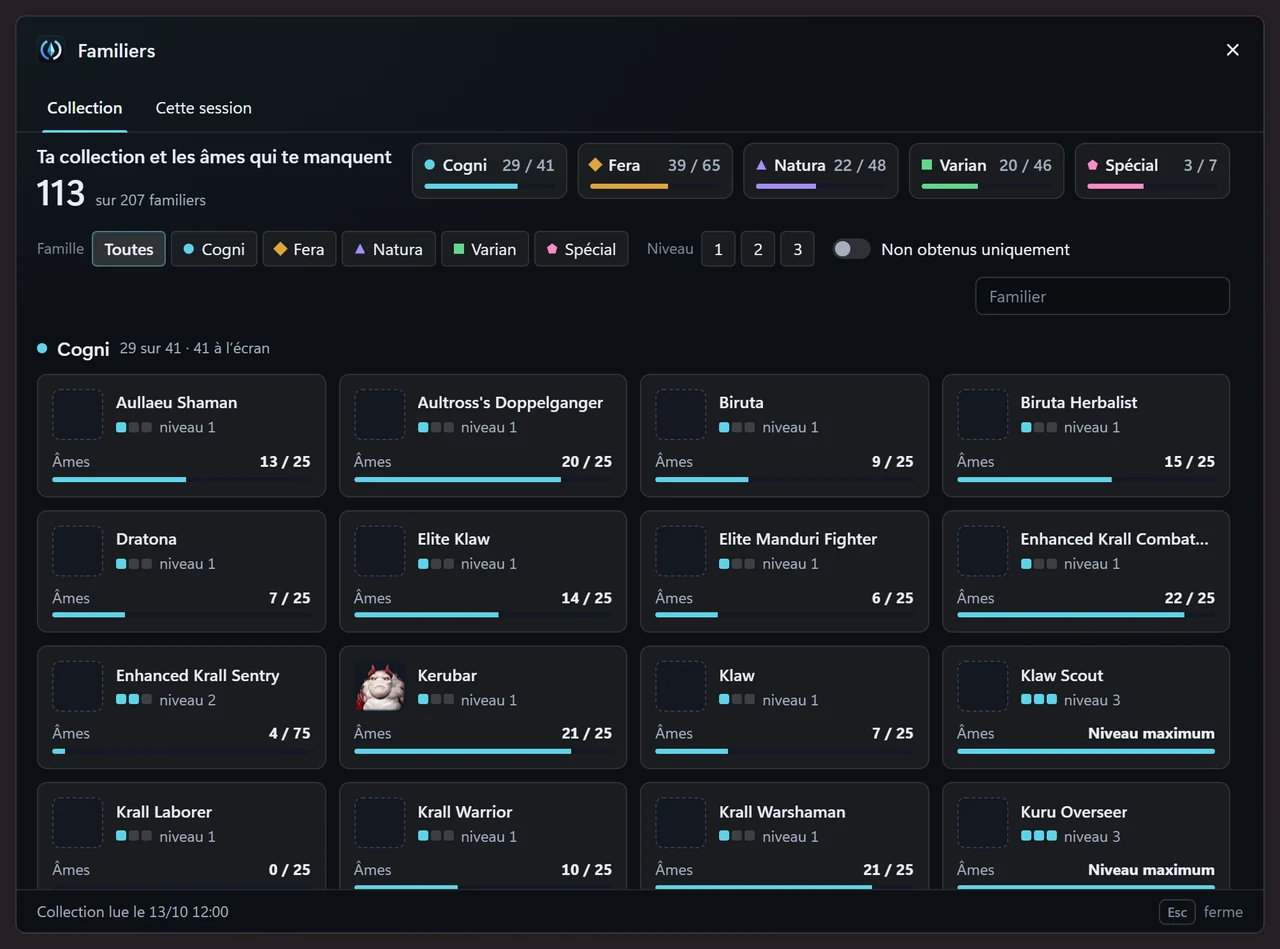Filter by the Spécial family chip
This screenshot has width=1280, height=949.
pos(581,249)
